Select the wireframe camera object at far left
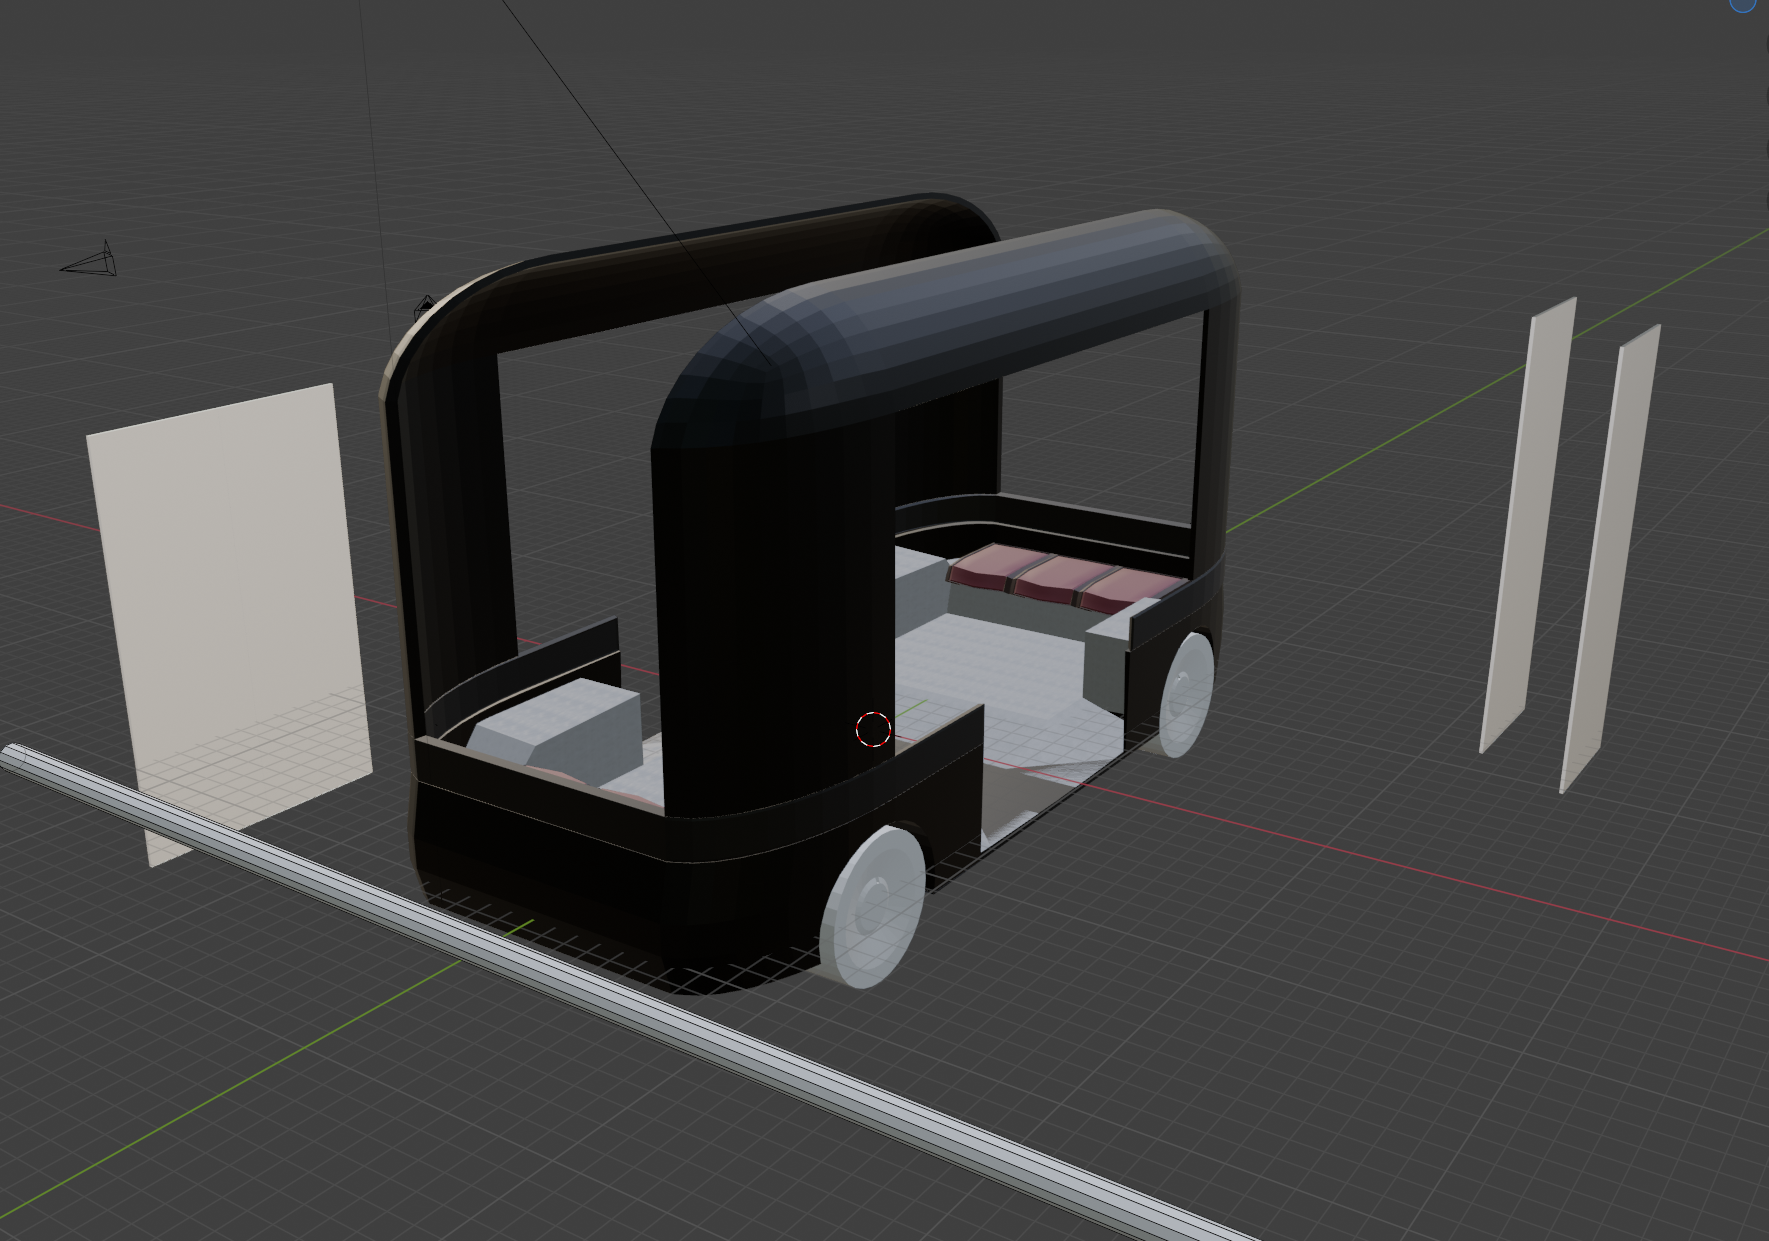The width and height of the screenshot is (1769, 1241). click(90, 260)
